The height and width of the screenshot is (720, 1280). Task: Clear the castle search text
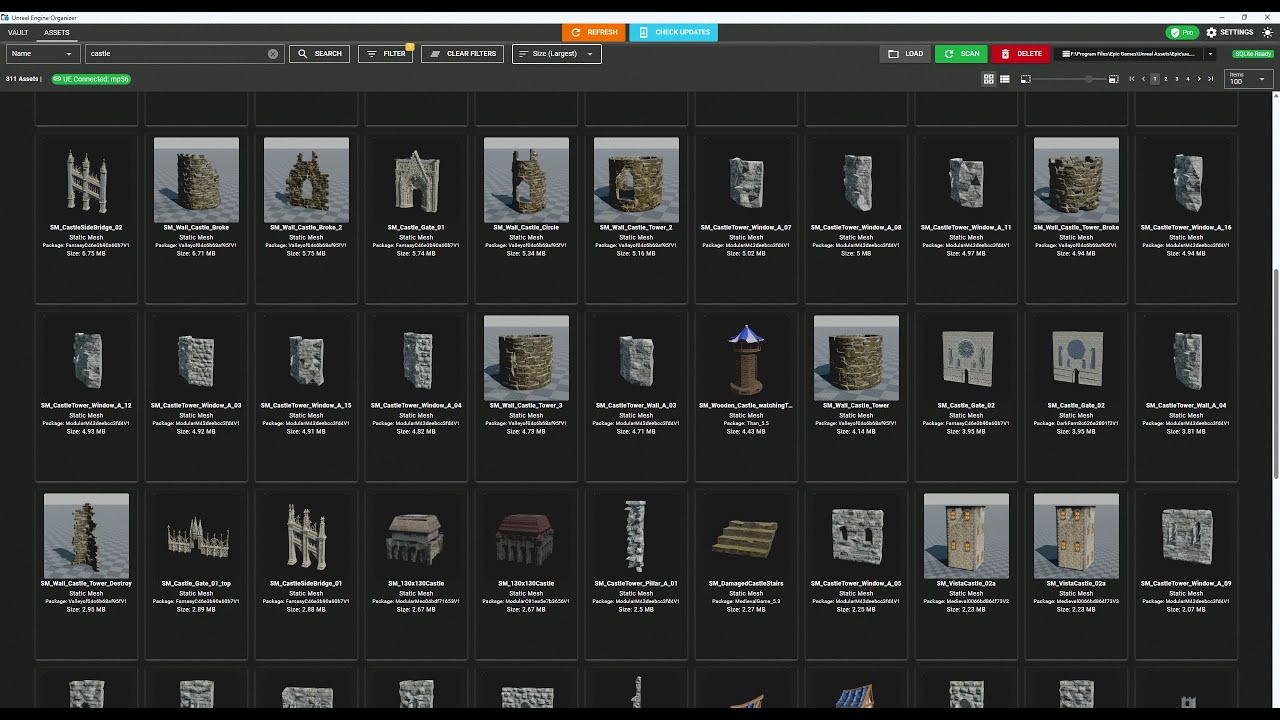[x=273, y=54]
